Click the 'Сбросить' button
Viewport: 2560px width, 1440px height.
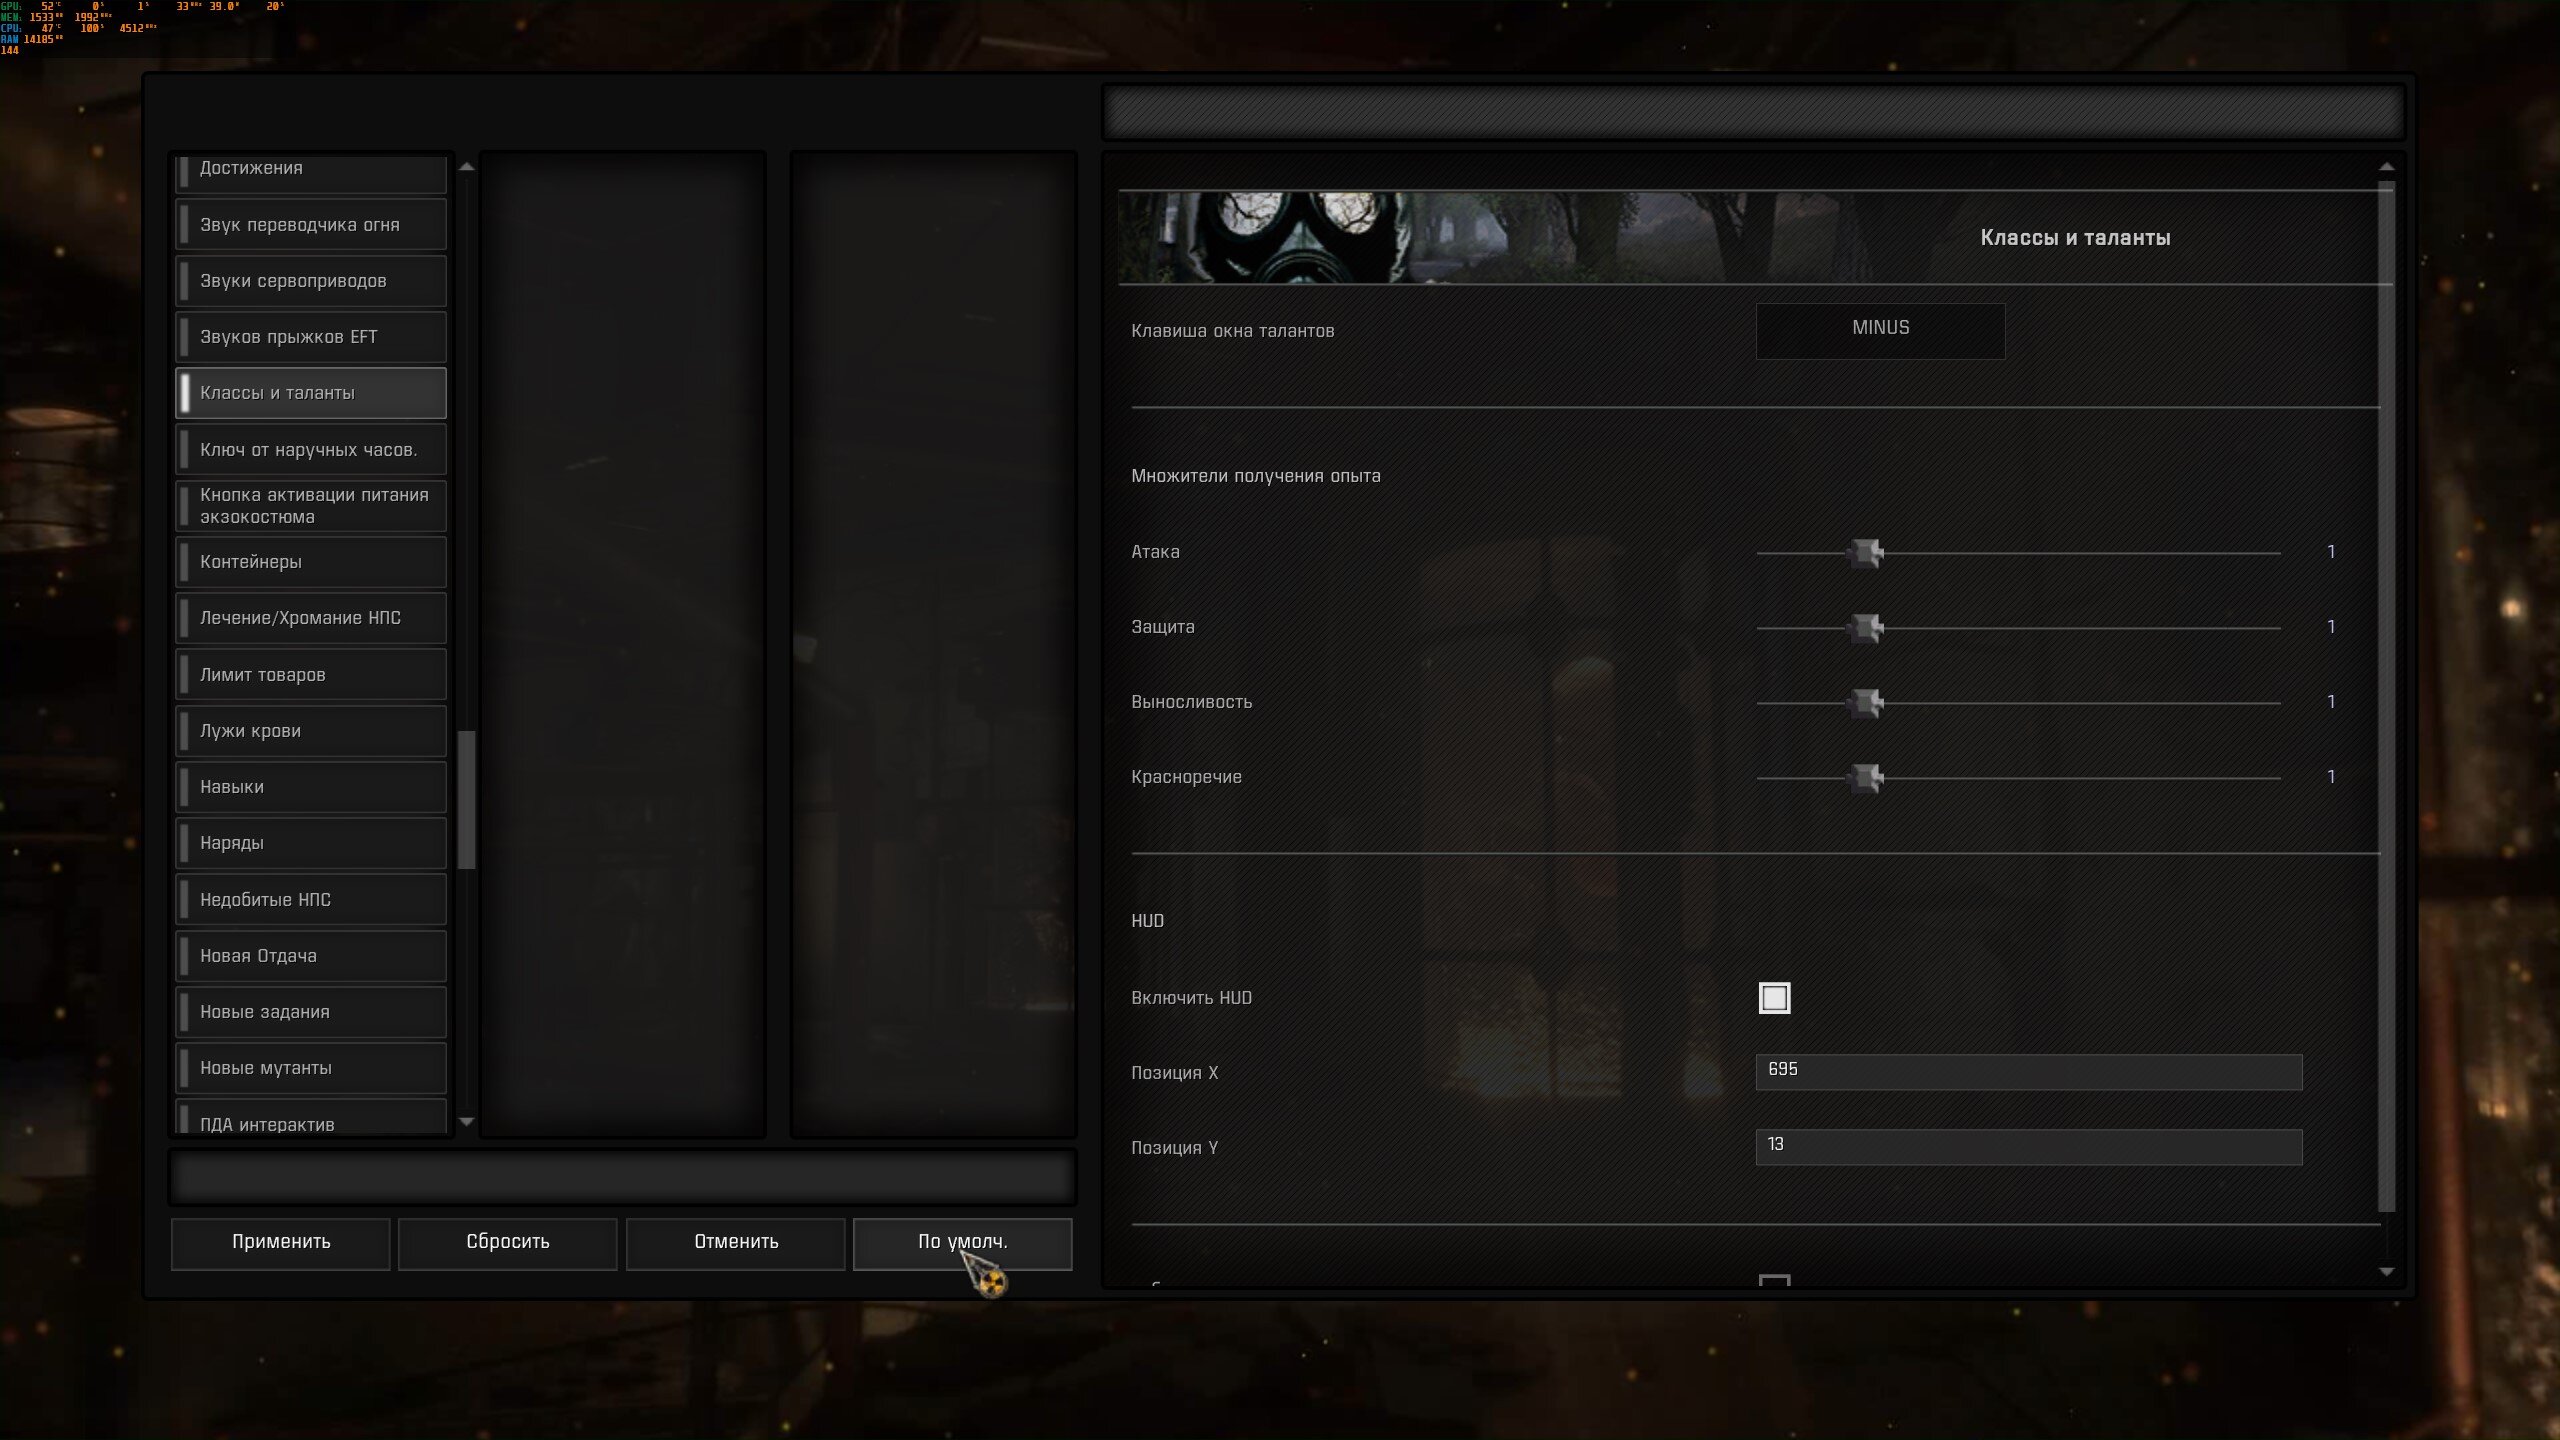click(x=508, y=1243)
